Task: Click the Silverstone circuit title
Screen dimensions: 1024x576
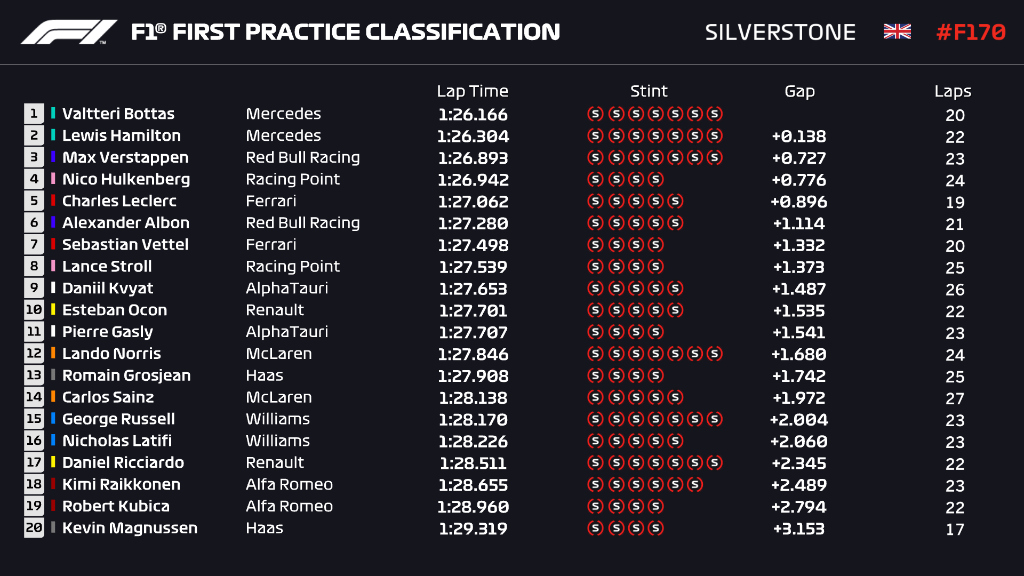Action: point(780,32)
